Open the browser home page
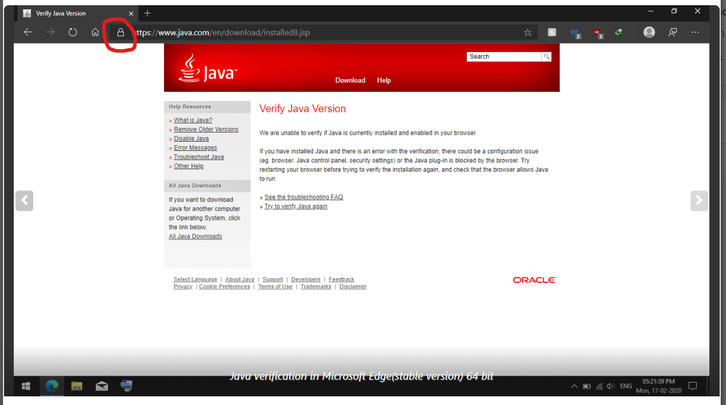The image size is (726, 405). tap(95, 32)
